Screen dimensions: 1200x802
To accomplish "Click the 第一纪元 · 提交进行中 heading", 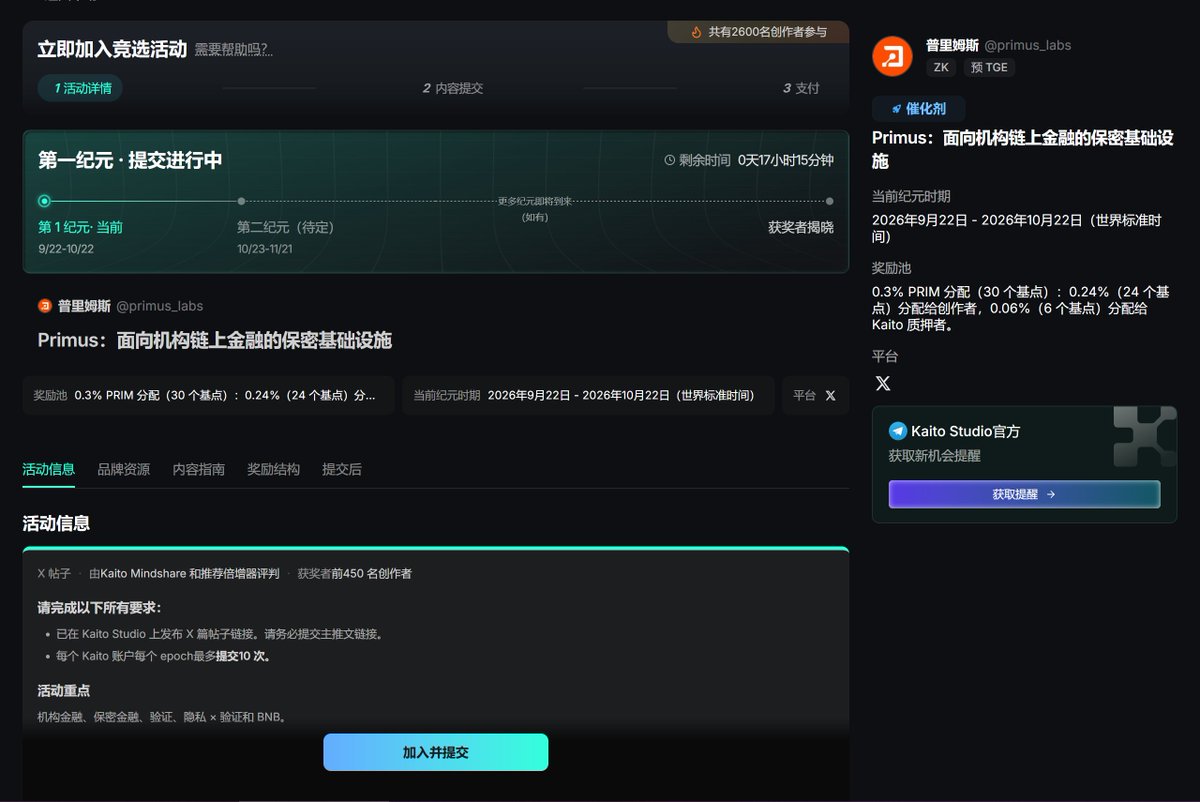I will 130,160.
